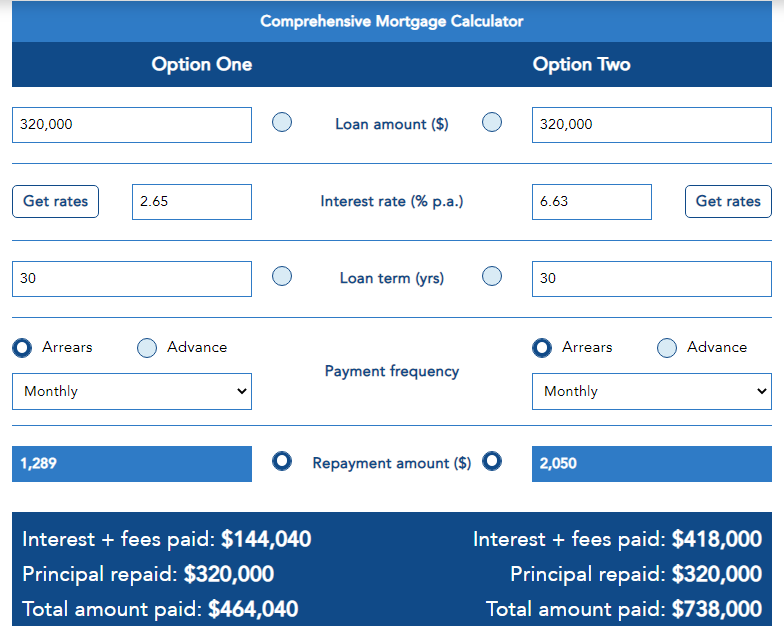Select Option Two loan amount radio button
The height and width of the screenshot is (626, 784).
click(492, 123)
